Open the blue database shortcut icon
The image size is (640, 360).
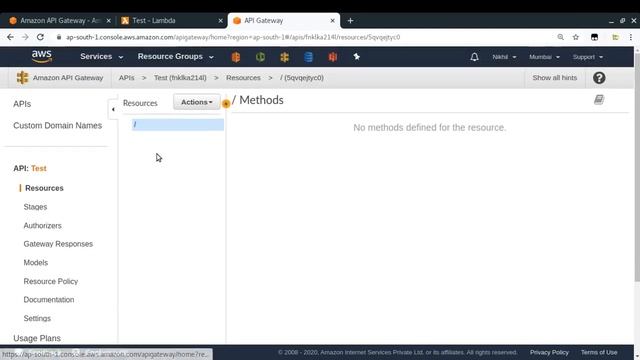coord(309,57)
